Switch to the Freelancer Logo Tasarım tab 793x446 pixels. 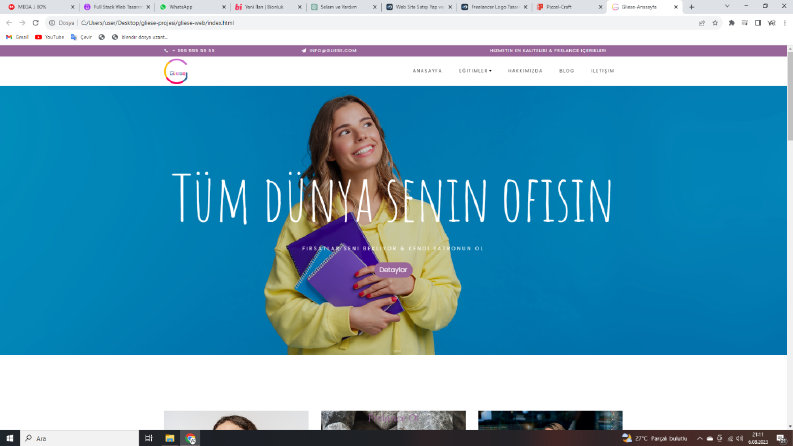pyautogui.click(x=494, y=7)
